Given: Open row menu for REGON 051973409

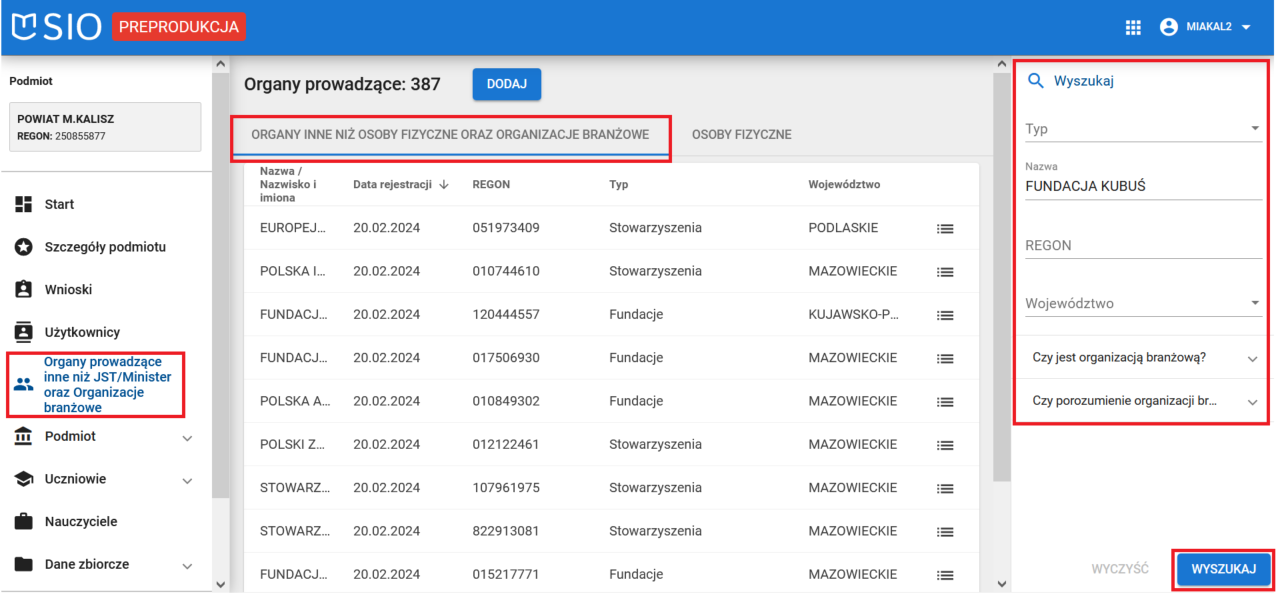Looking at the screenshot, I should pos(944,228).
